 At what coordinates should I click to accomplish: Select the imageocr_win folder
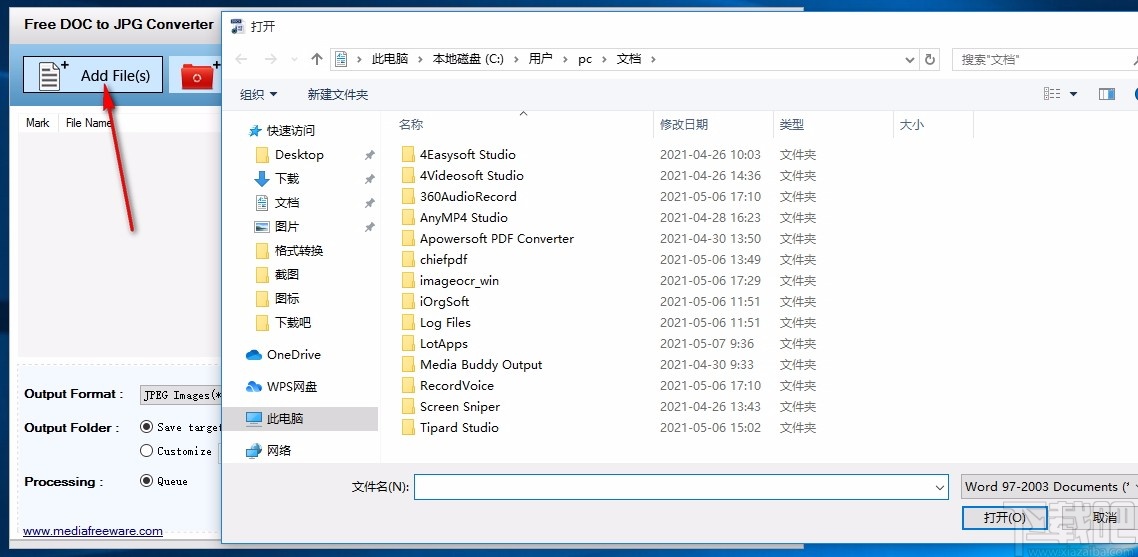459,281
